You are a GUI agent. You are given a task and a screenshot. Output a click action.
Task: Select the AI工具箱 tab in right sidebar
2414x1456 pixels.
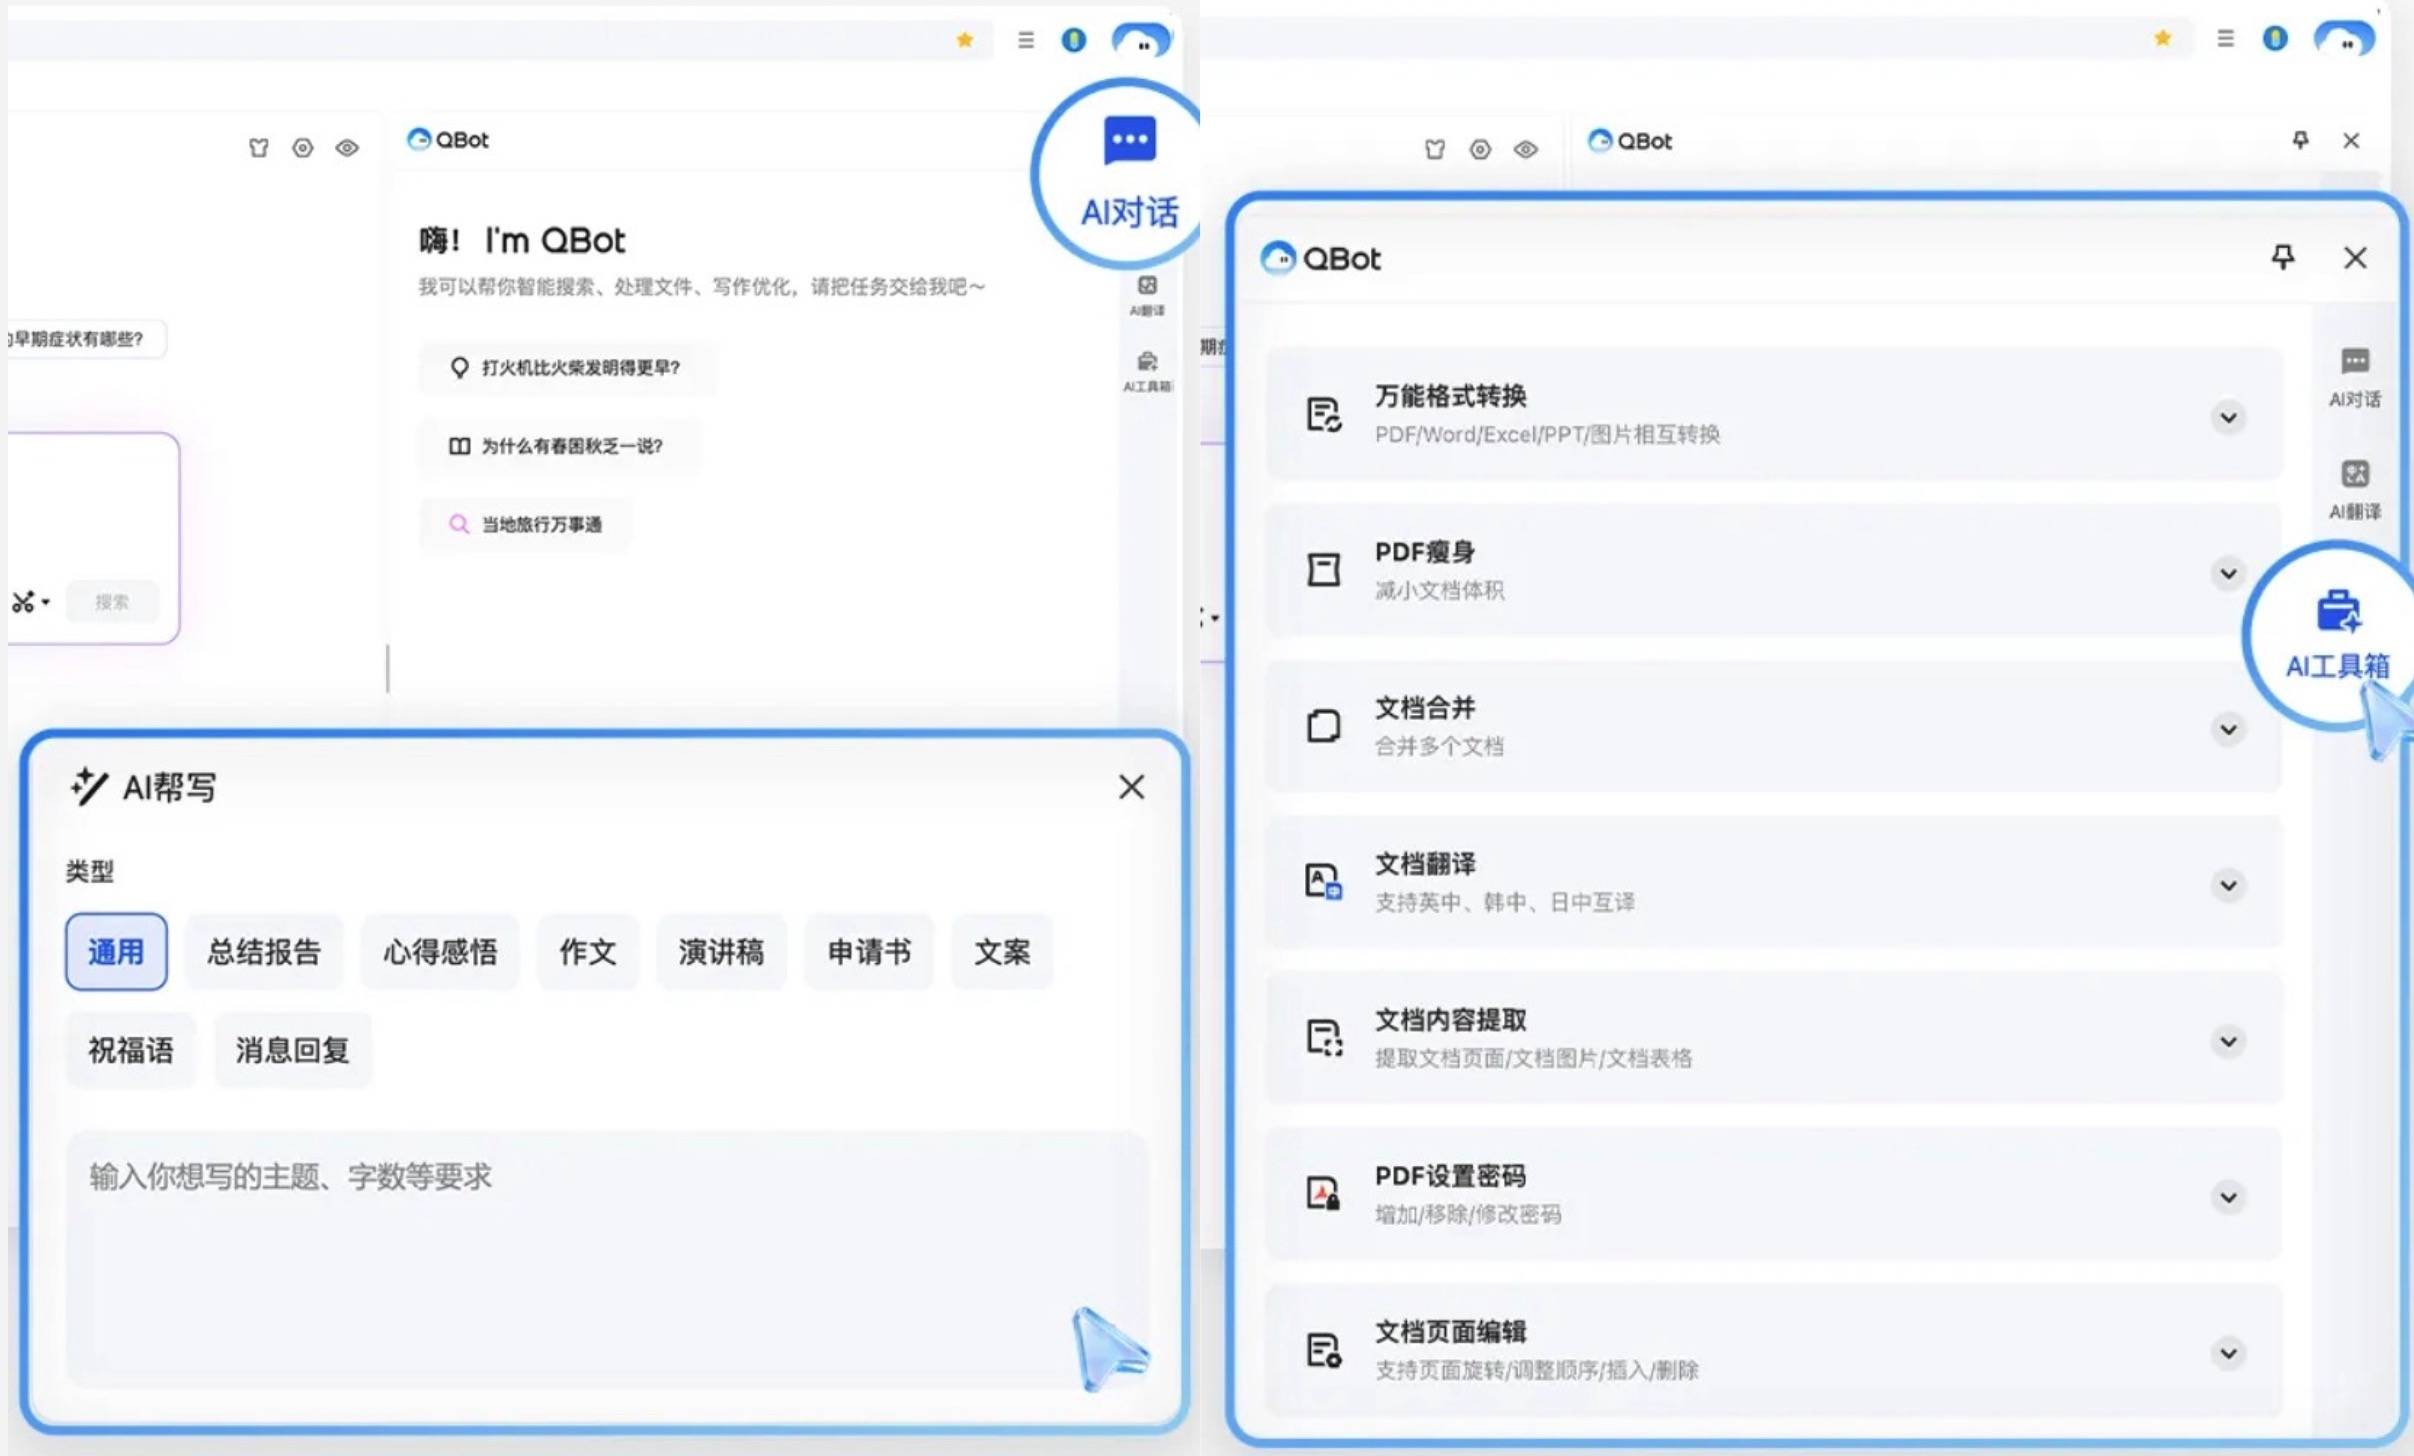[x=2338, y=635]
